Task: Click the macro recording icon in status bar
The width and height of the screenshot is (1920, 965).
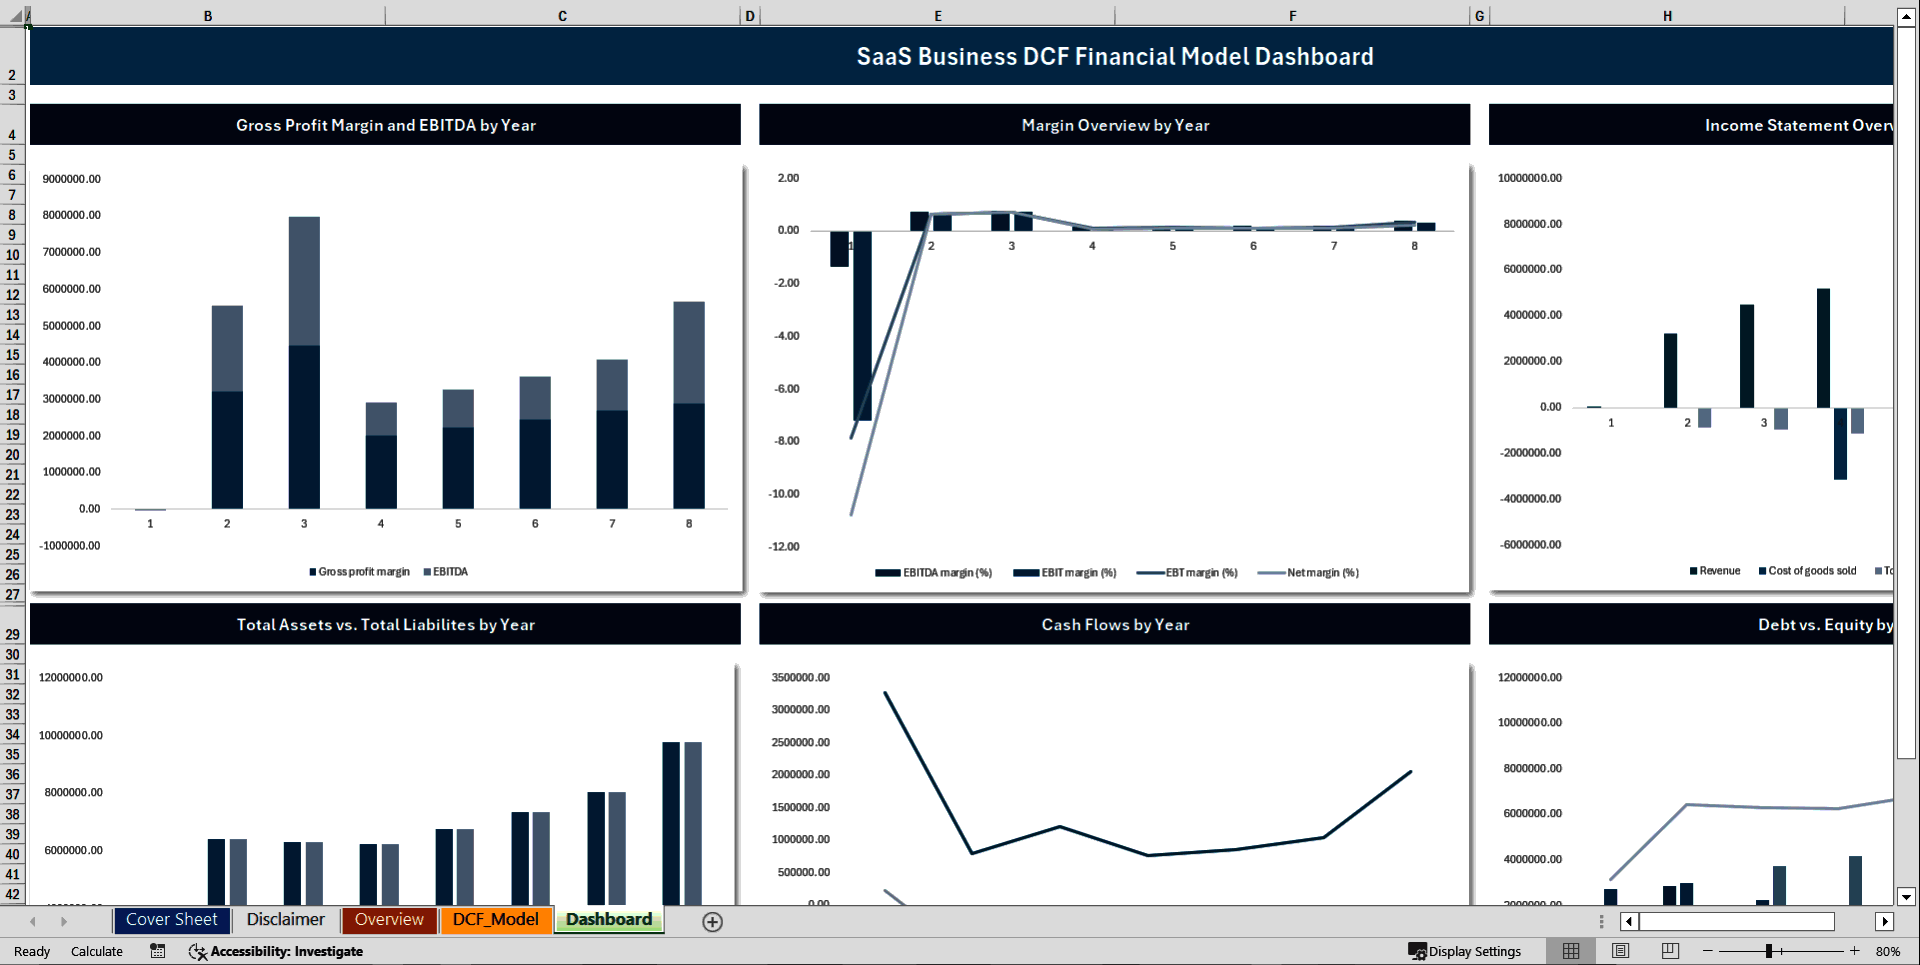Action: [157, 951]
